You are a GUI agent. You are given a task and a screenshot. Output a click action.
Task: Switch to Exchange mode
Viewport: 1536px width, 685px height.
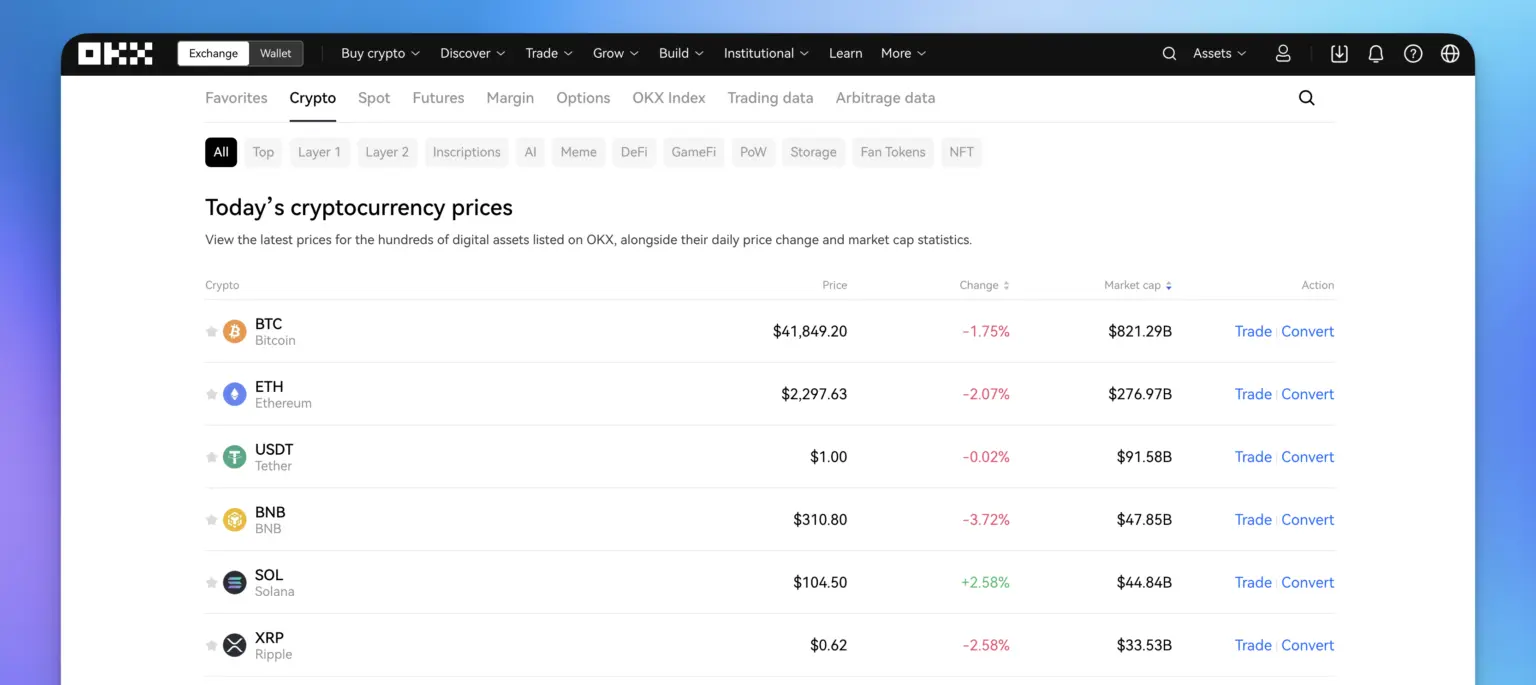click(x=214, y=53)
